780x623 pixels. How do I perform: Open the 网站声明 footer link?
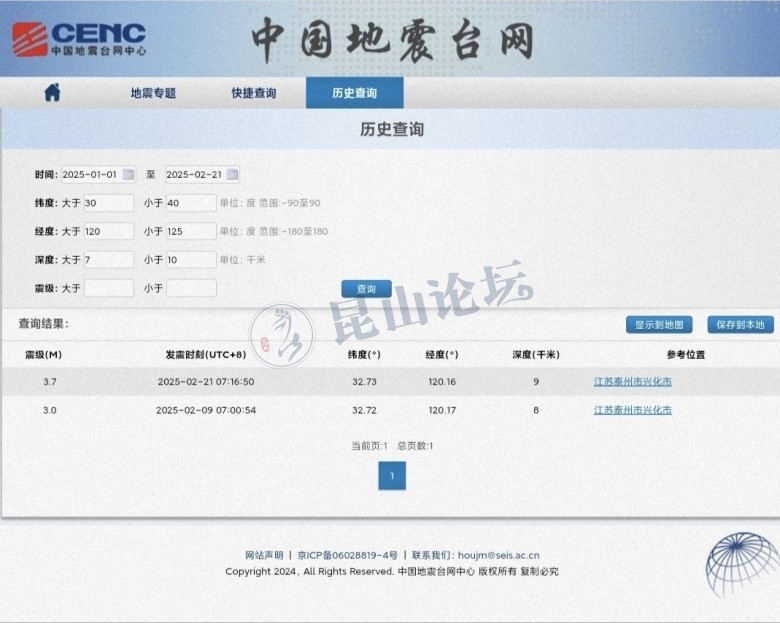pyautogui.click(x=264, y=555)
